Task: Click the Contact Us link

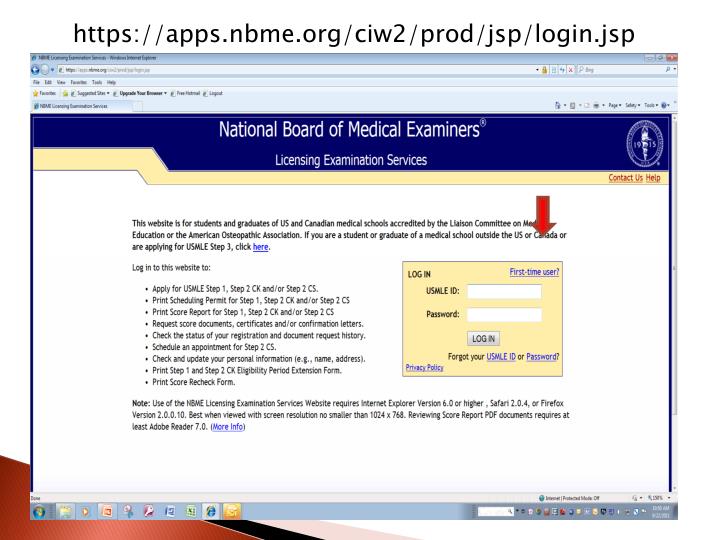Action: pos(625,178)
